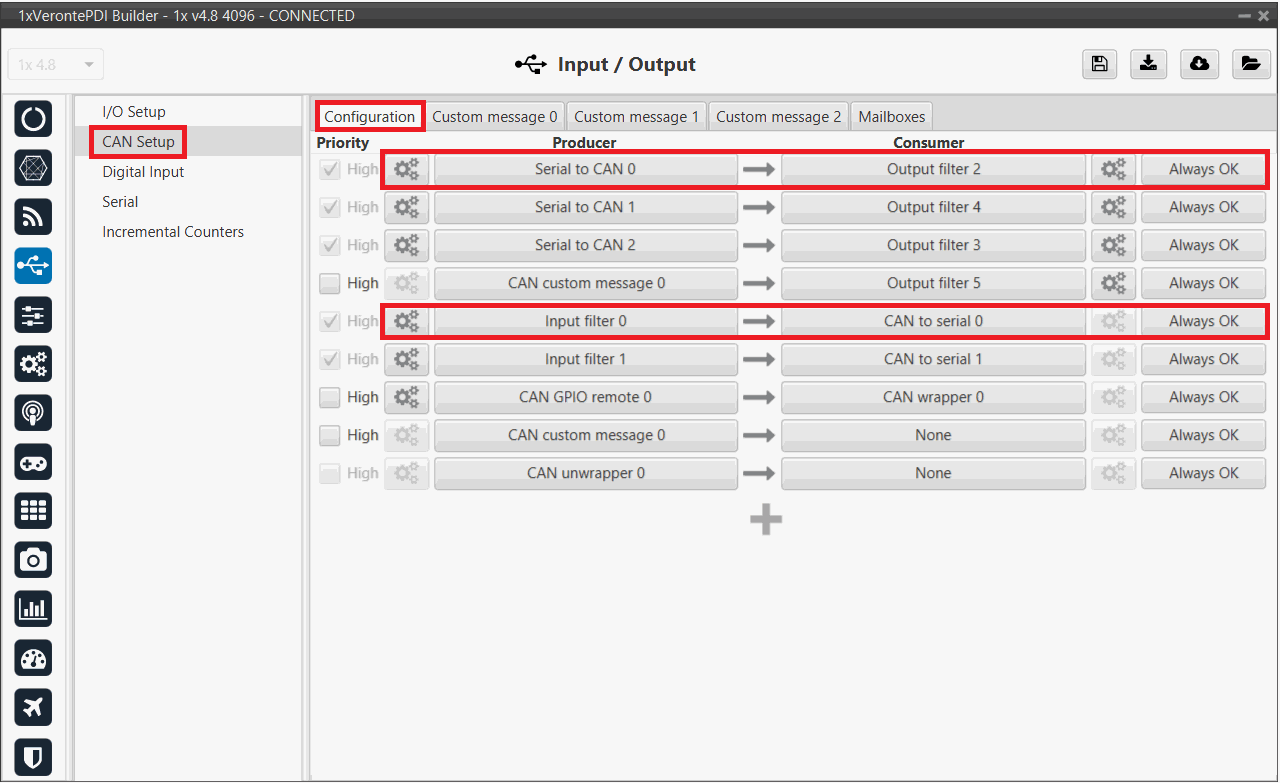Click the save icon in top toolbar

pos(1099,64)
